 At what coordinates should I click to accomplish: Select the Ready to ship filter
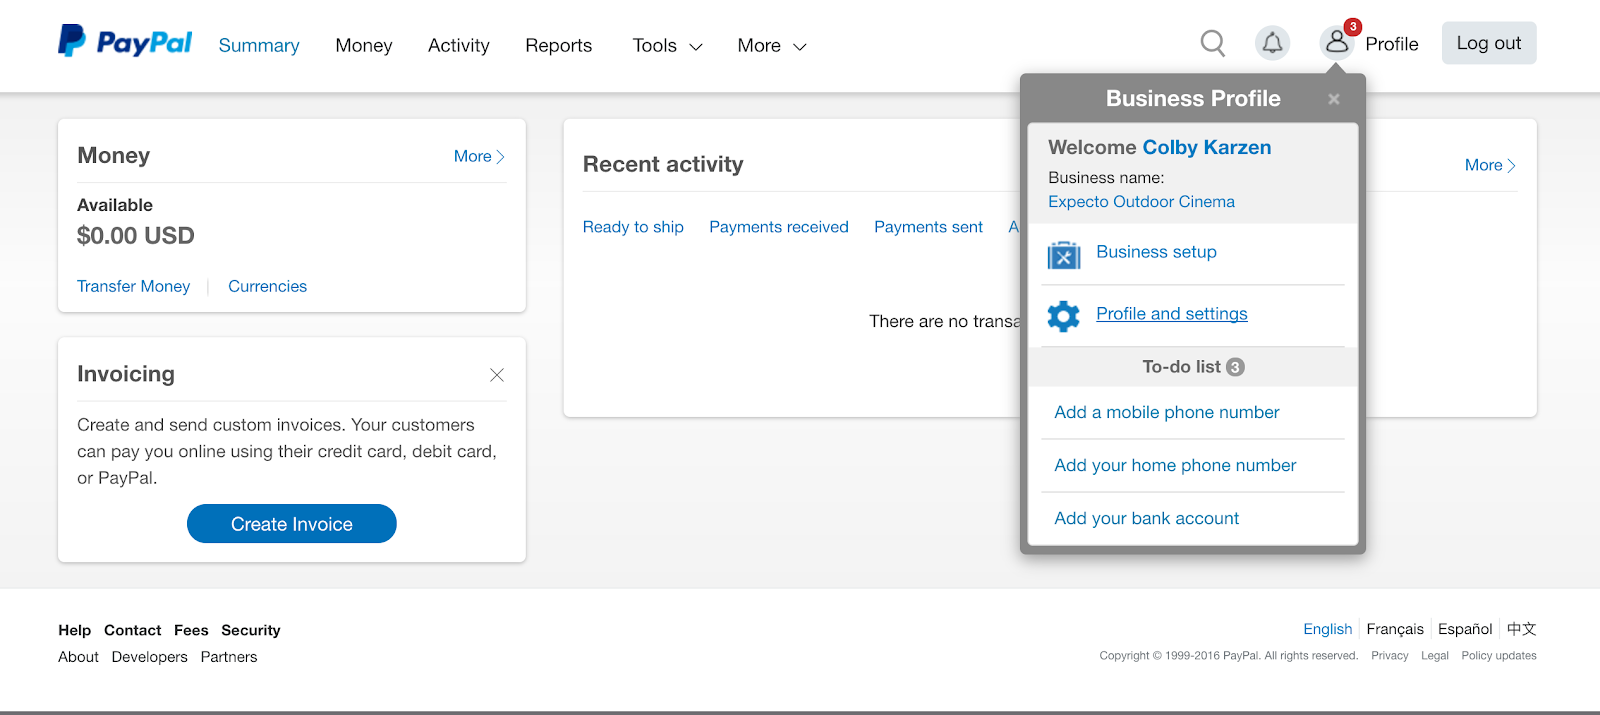pos(633,227)
